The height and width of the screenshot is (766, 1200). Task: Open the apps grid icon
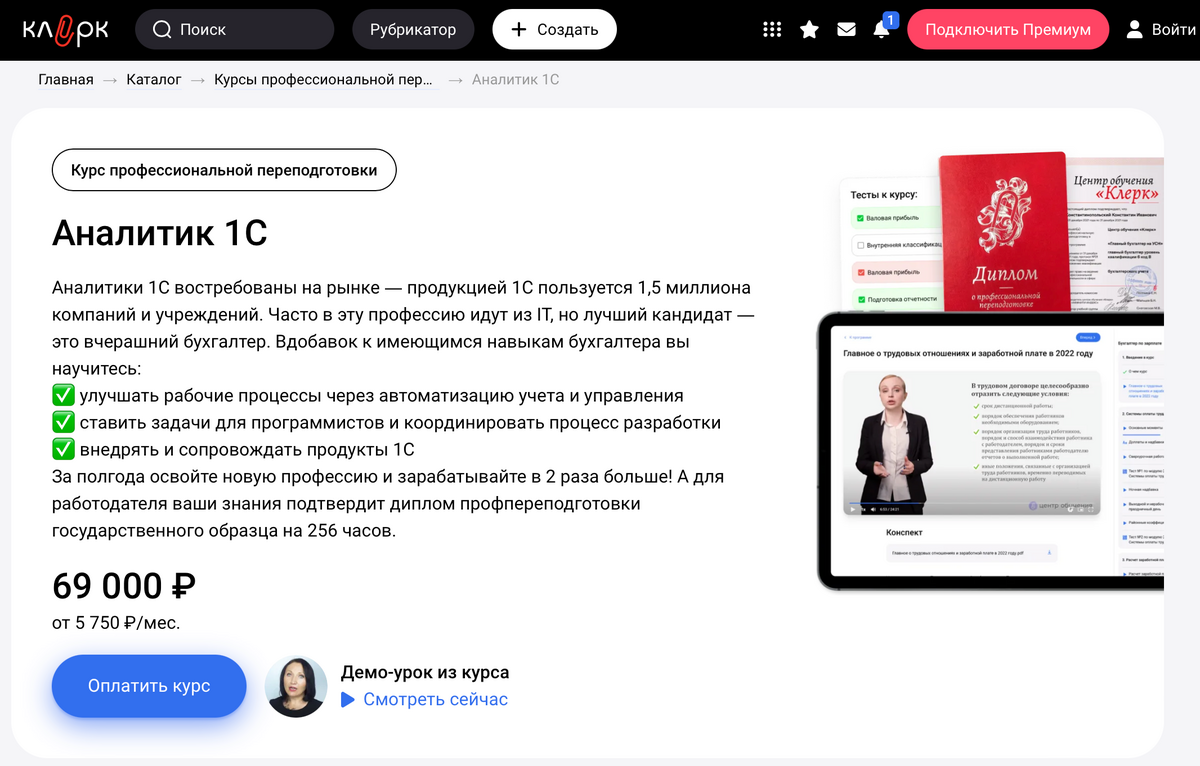[x=772, y=30]
